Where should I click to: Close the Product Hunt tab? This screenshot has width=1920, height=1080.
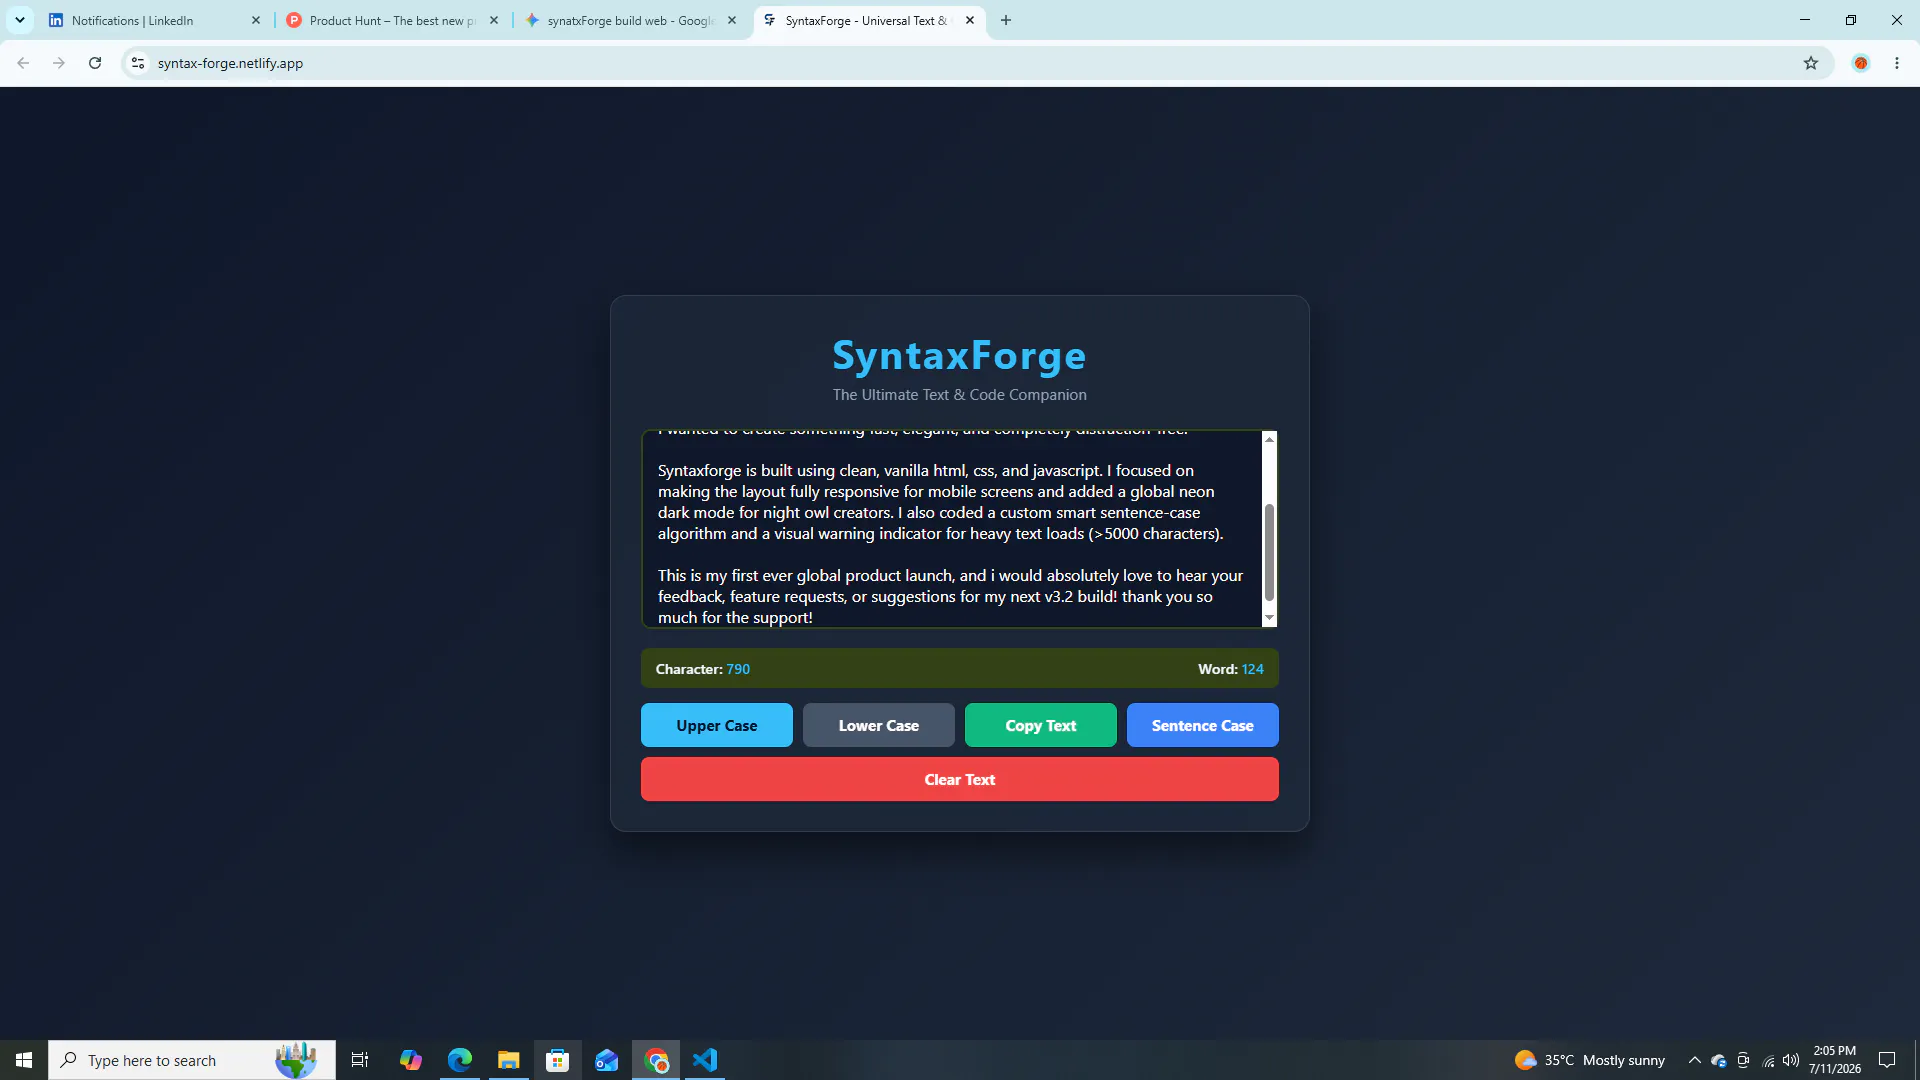[x=494, y=20]
